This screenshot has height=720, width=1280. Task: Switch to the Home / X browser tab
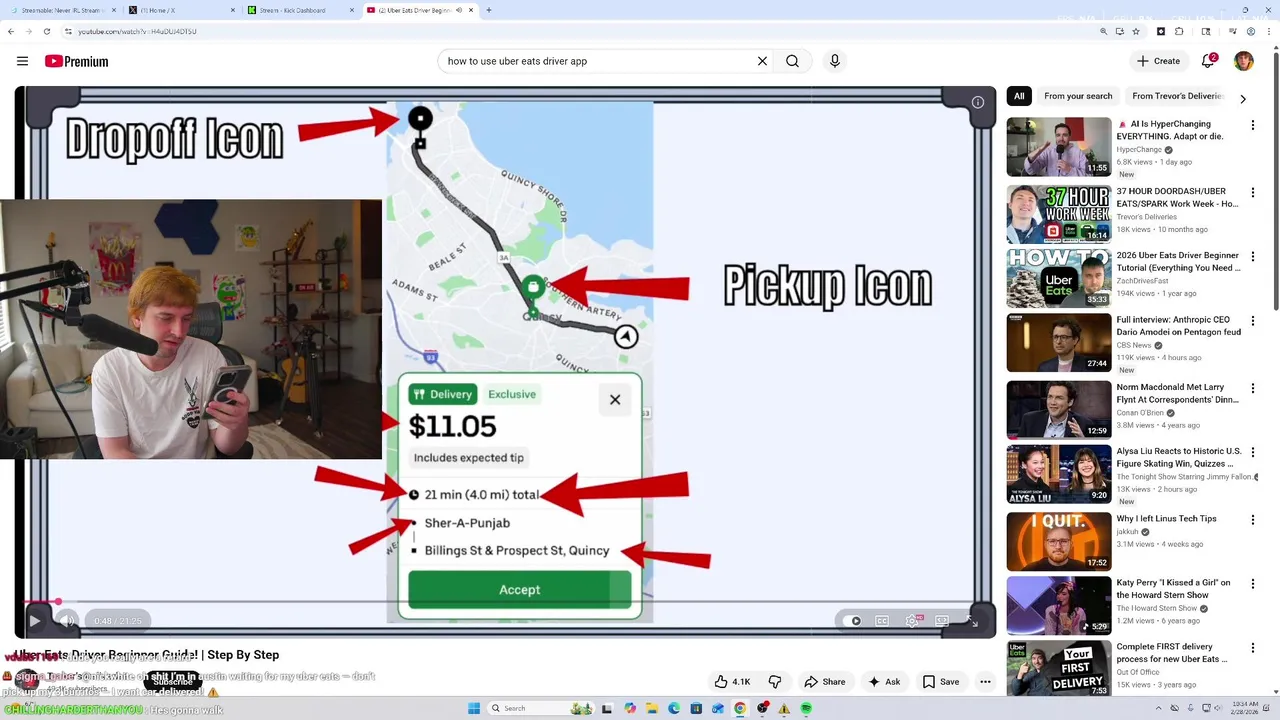tap(180, 10)
